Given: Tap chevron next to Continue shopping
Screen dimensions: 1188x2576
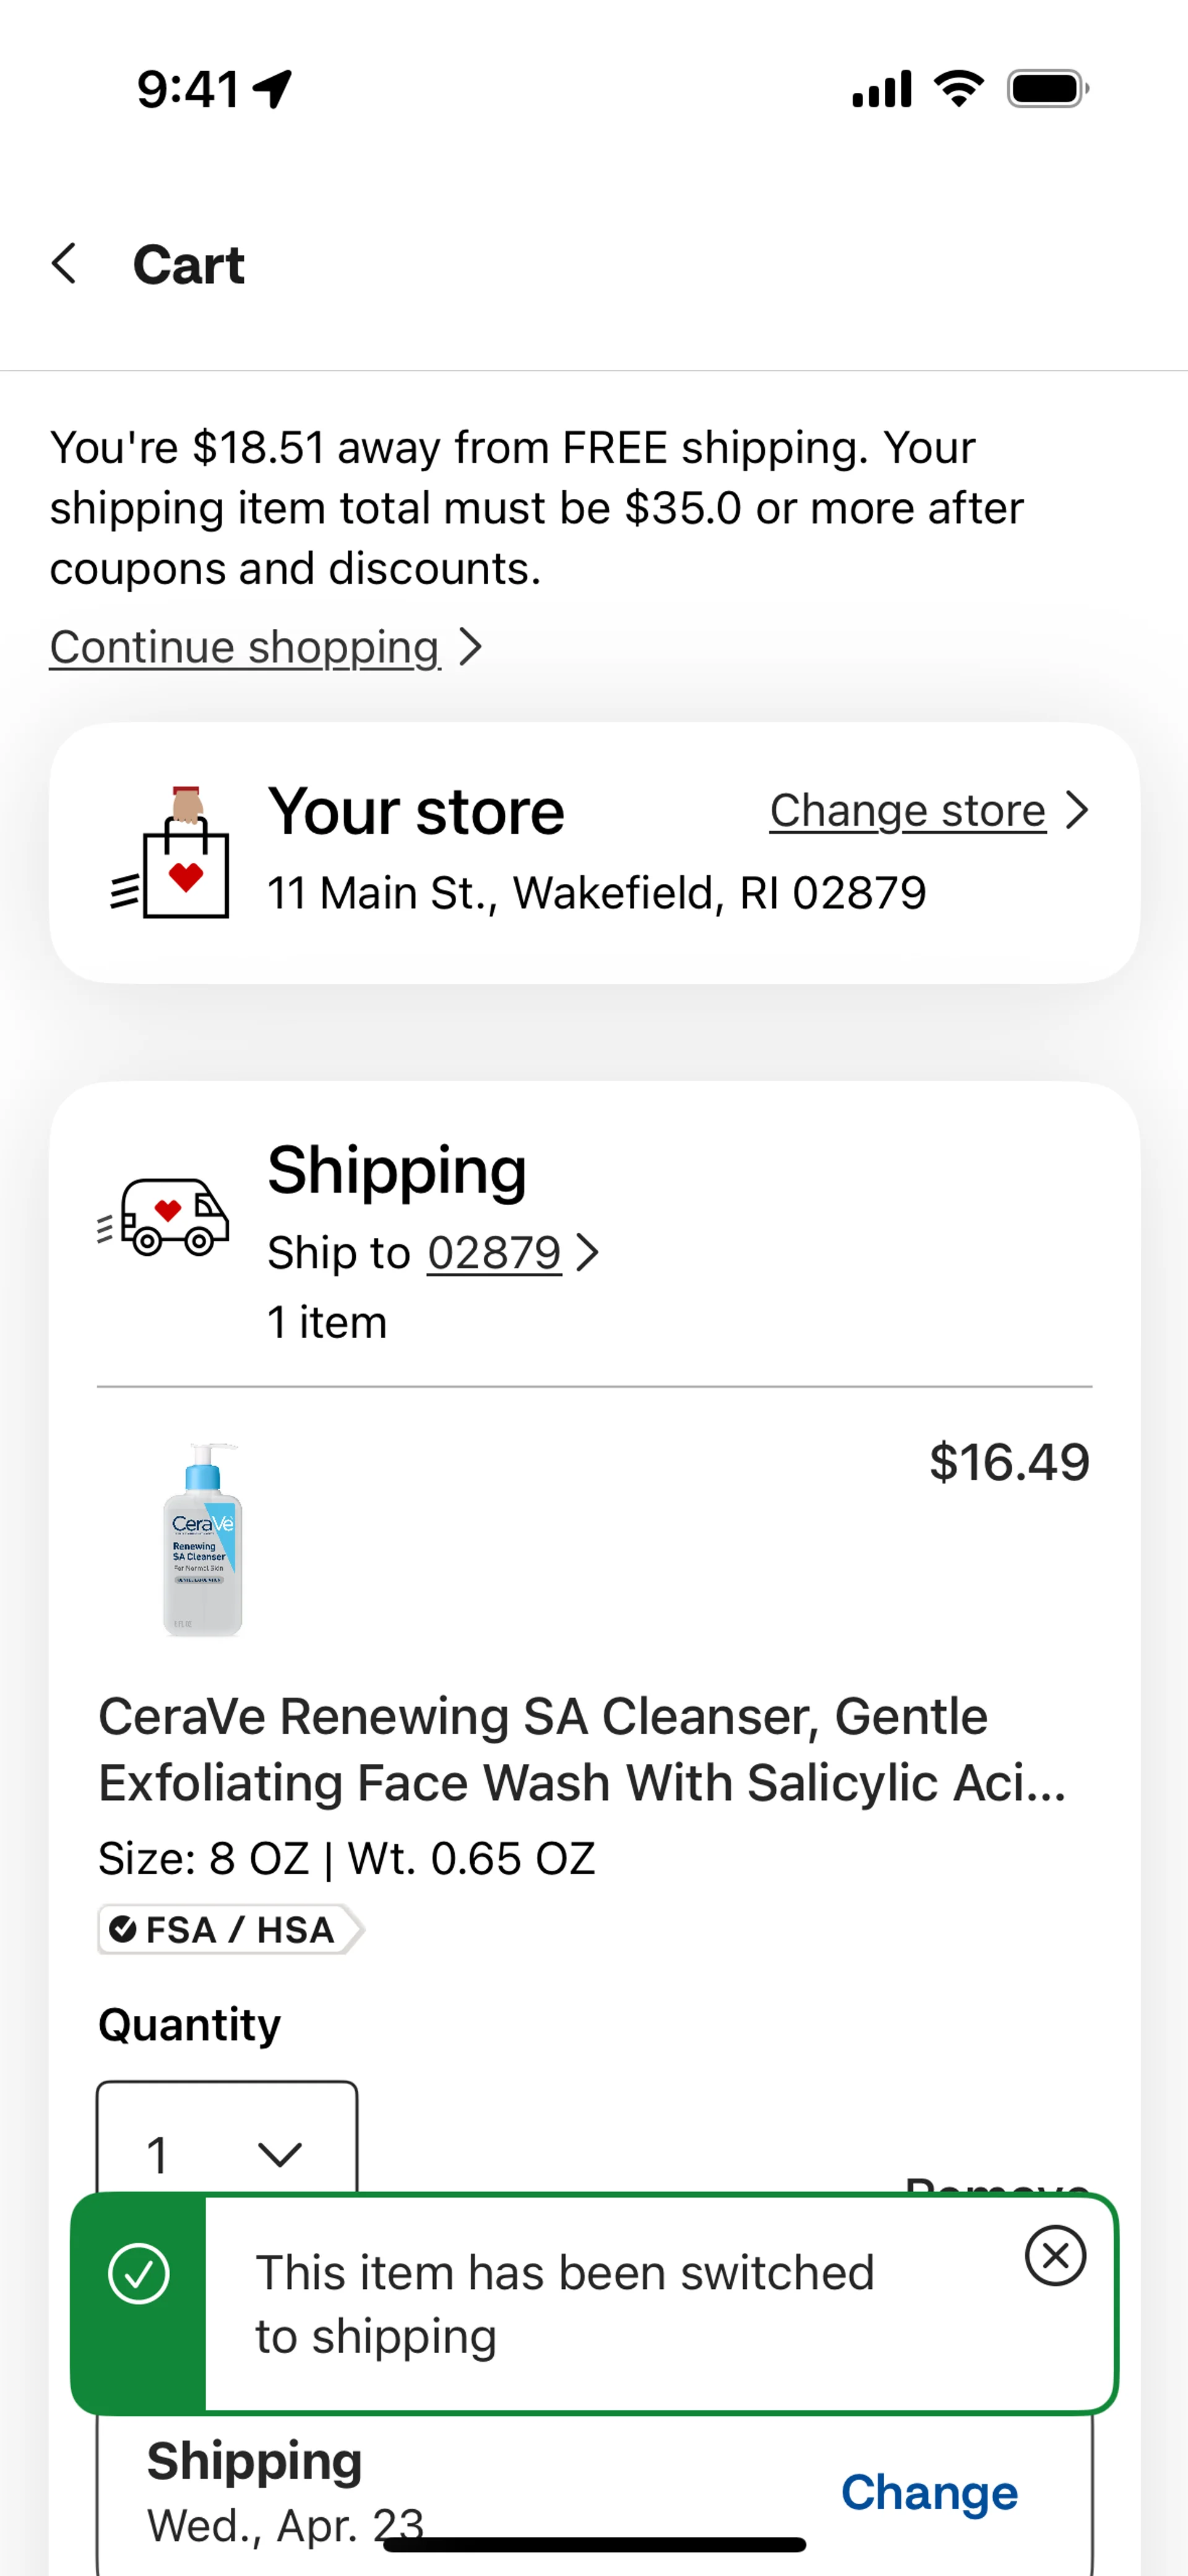Looking at the screenshot, I should tap(470, 647).
